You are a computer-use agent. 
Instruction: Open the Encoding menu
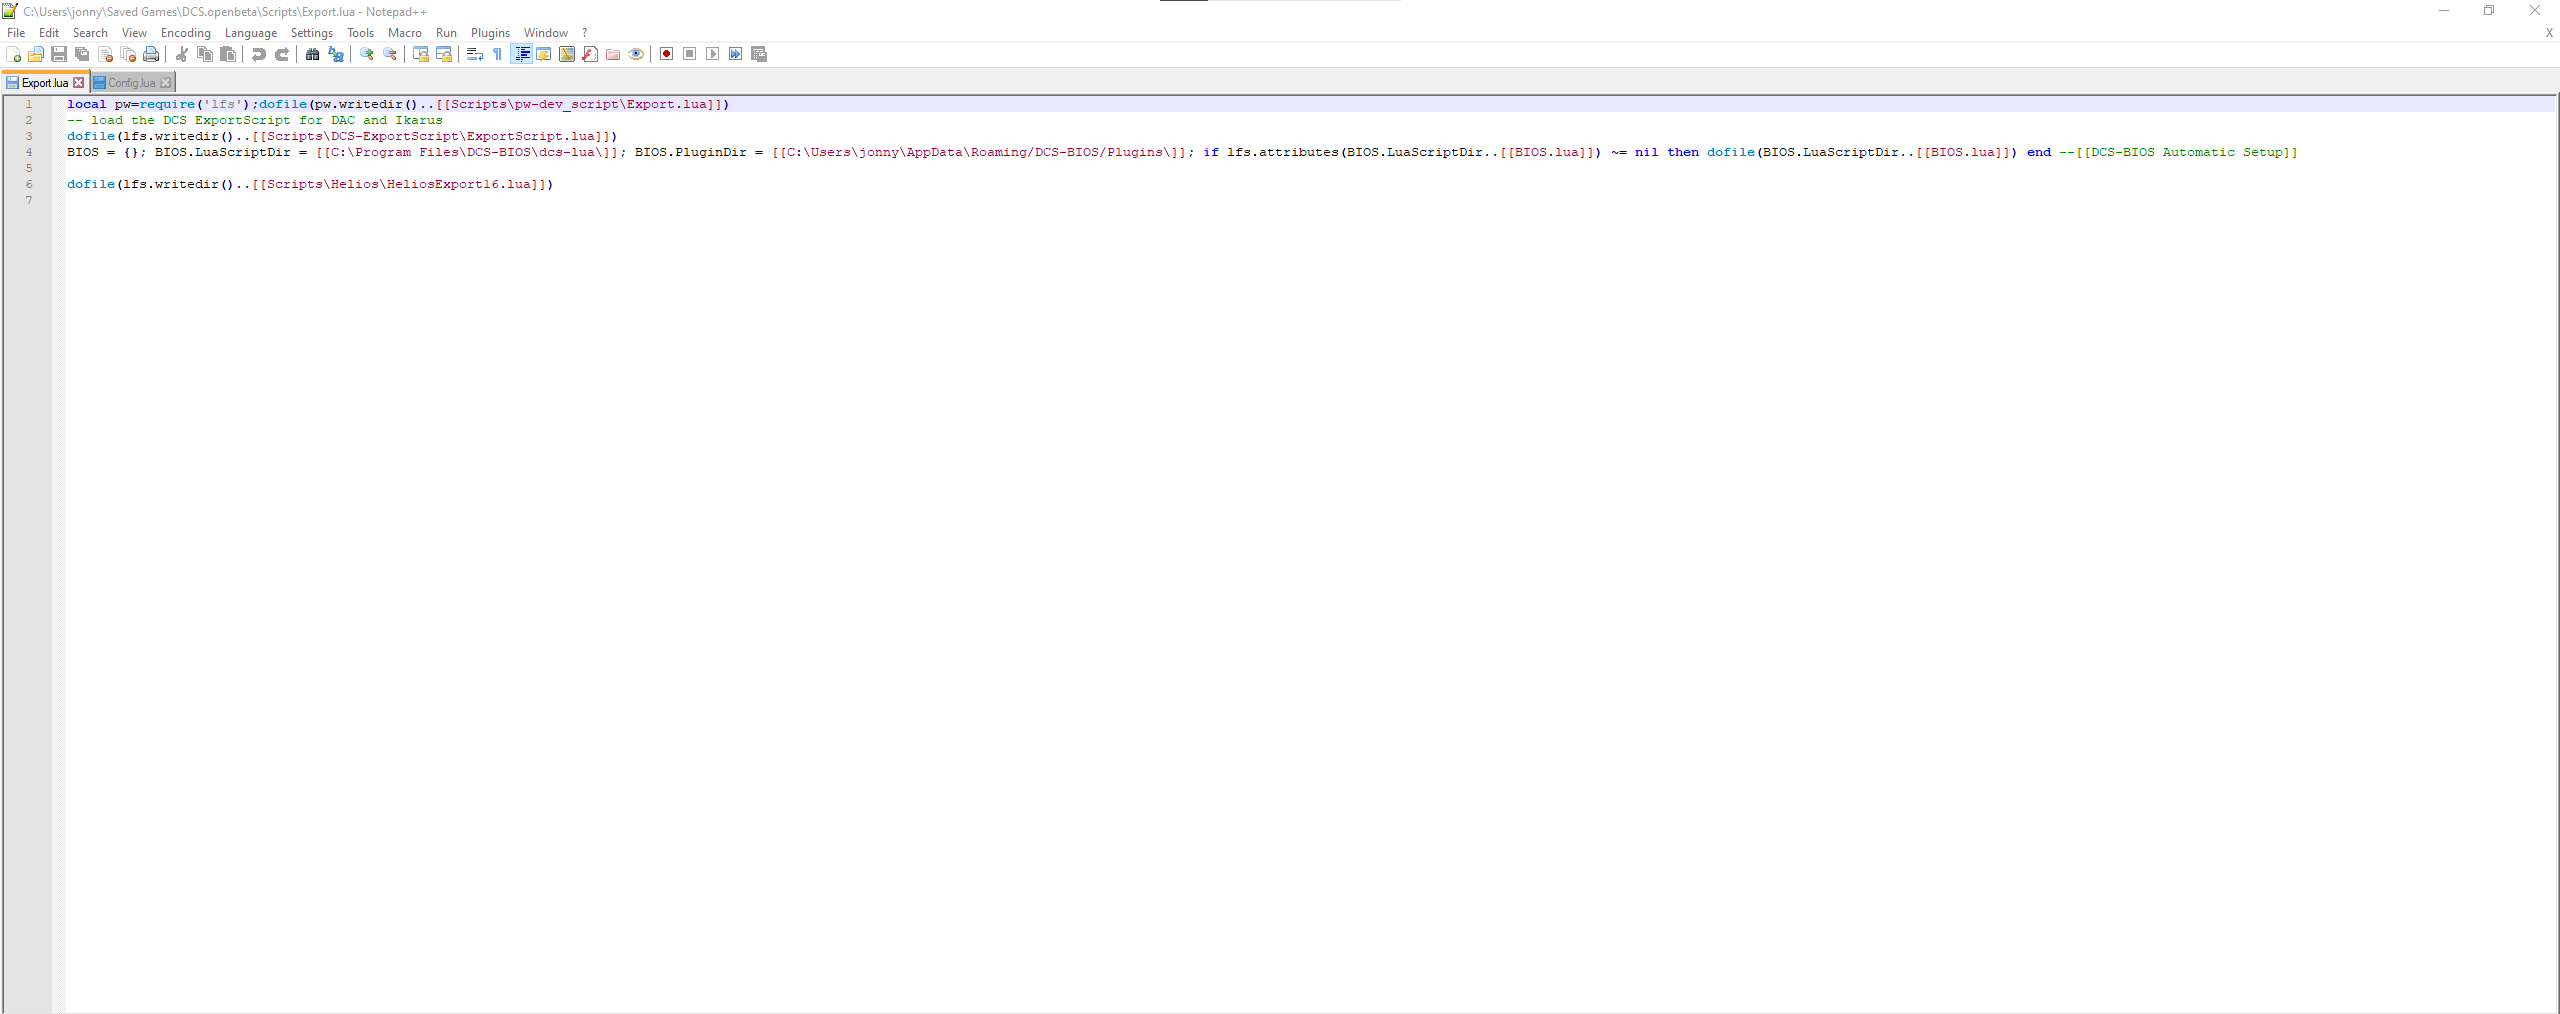[186, 33]
